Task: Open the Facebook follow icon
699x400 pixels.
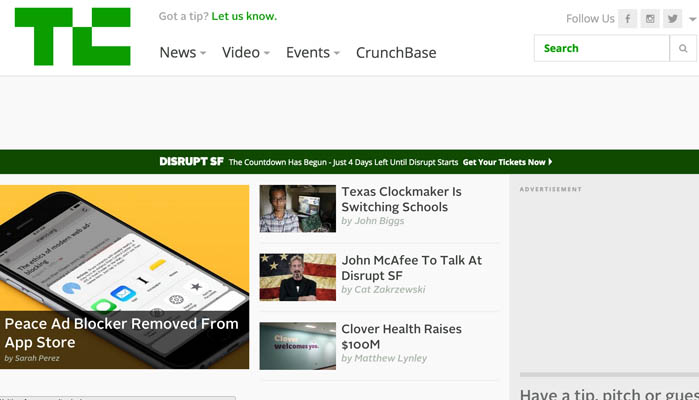Action: coord(627,19)
